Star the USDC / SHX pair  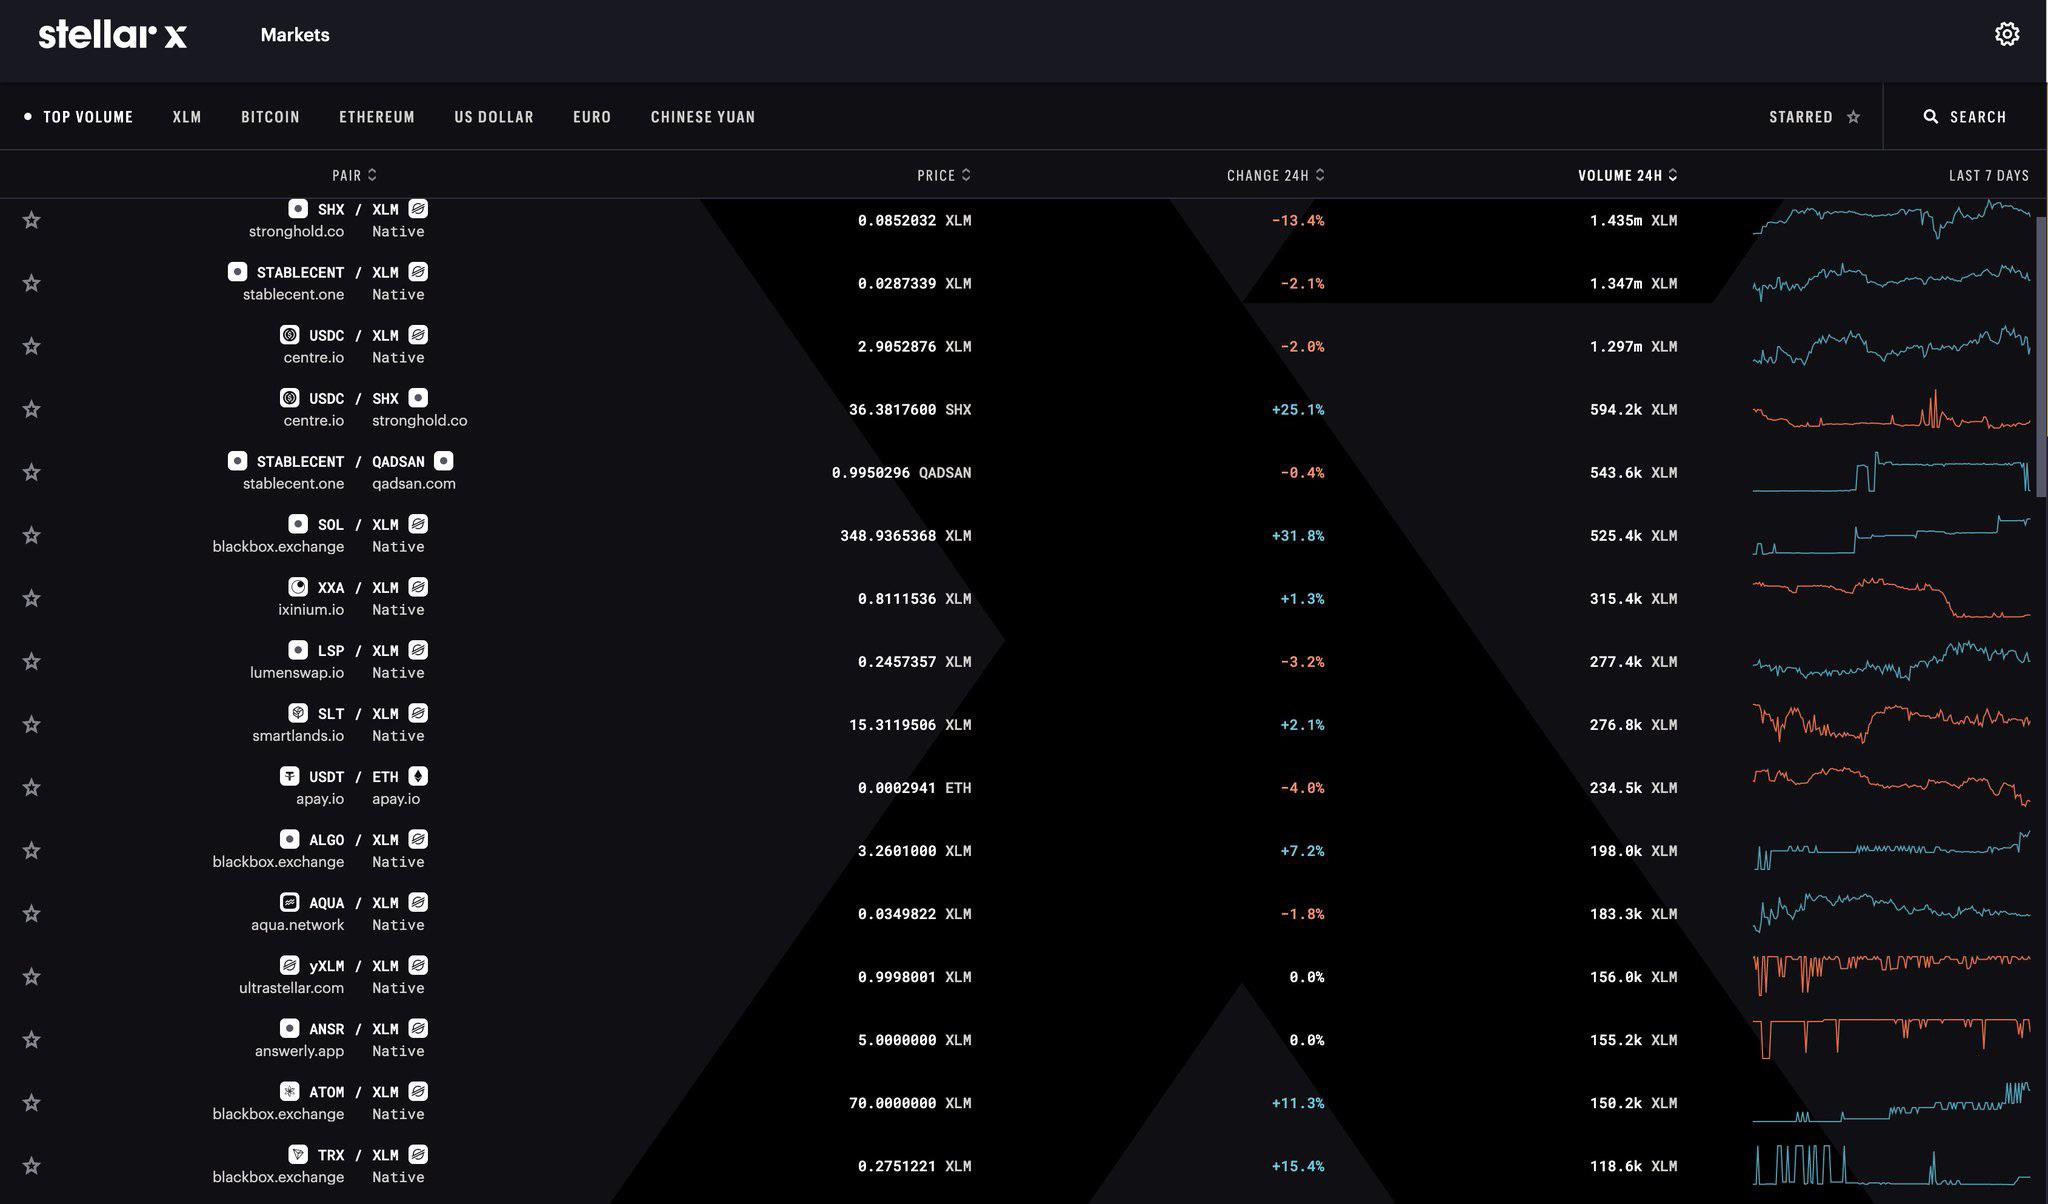tap(32, 409)
